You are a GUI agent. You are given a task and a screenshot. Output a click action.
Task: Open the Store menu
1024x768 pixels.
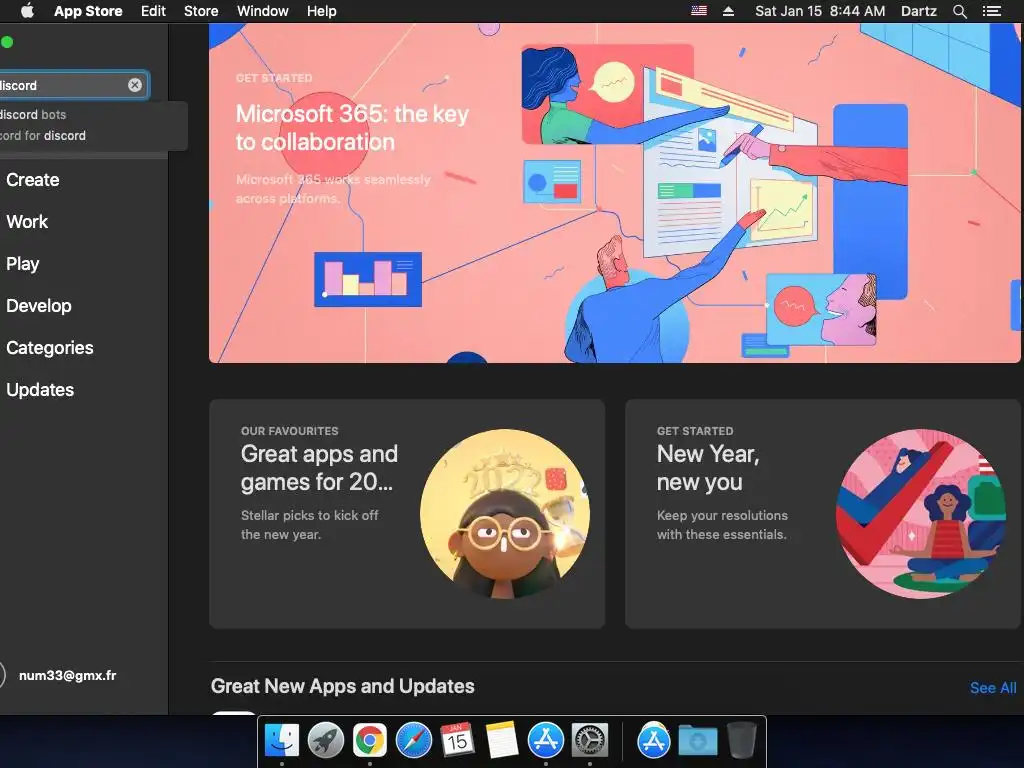[201, 11]
